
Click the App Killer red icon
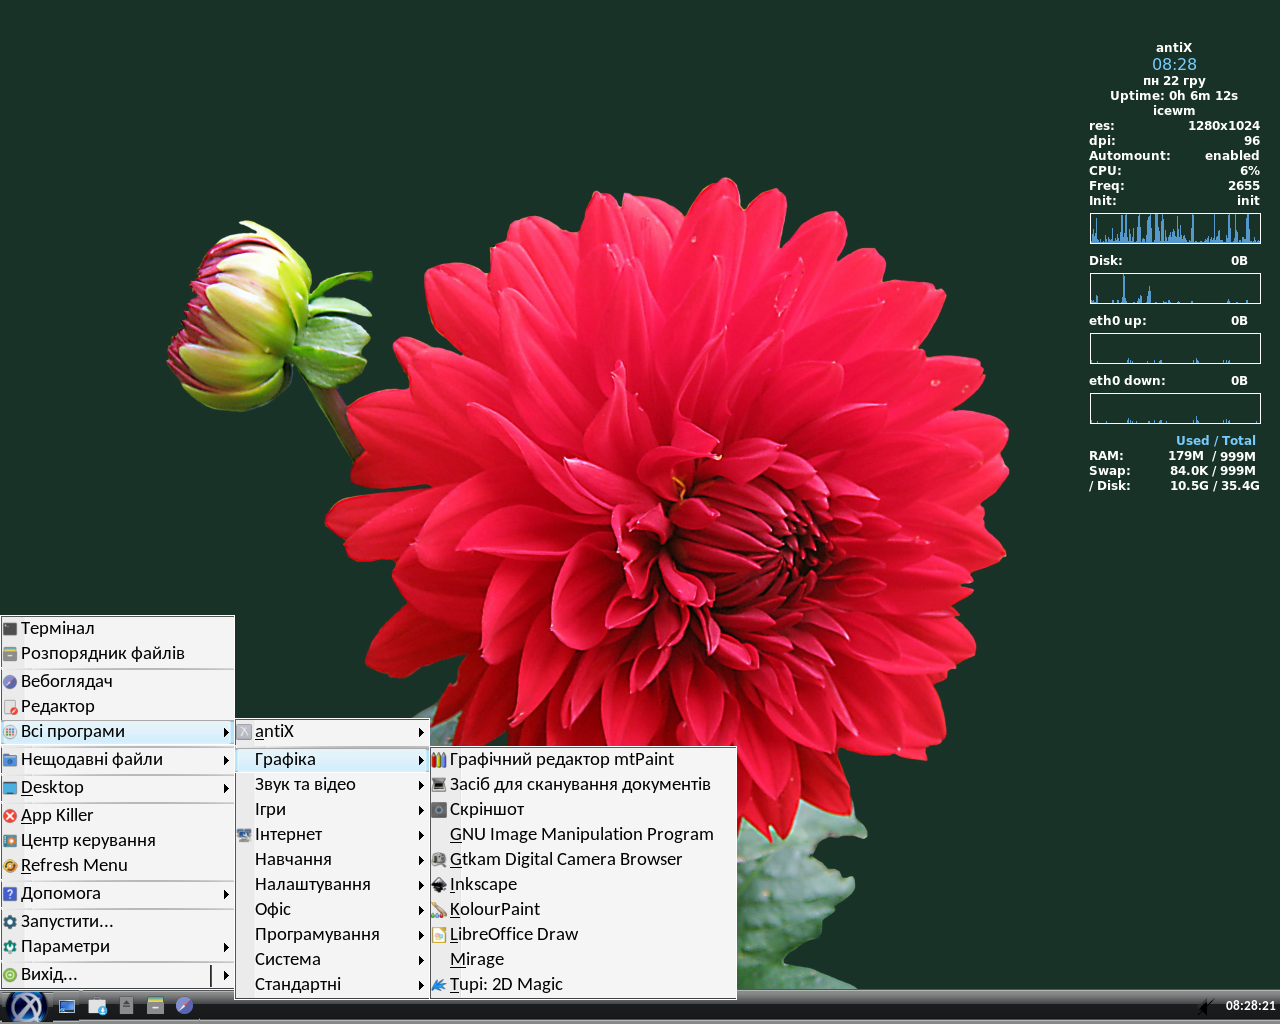coord(10,816)
